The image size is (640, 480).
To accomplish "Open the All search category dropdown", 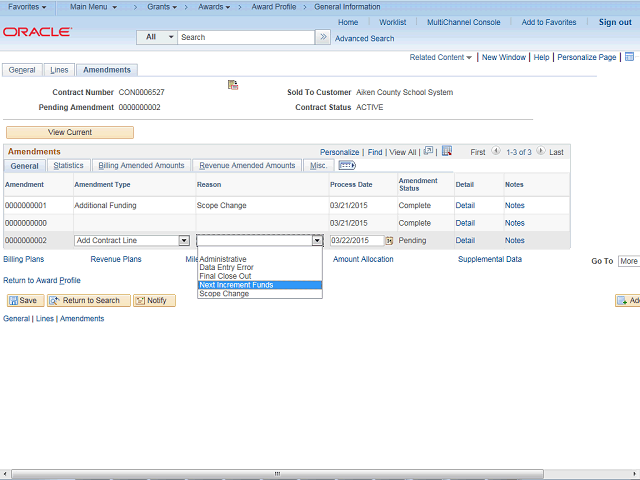I will point(157,37).
